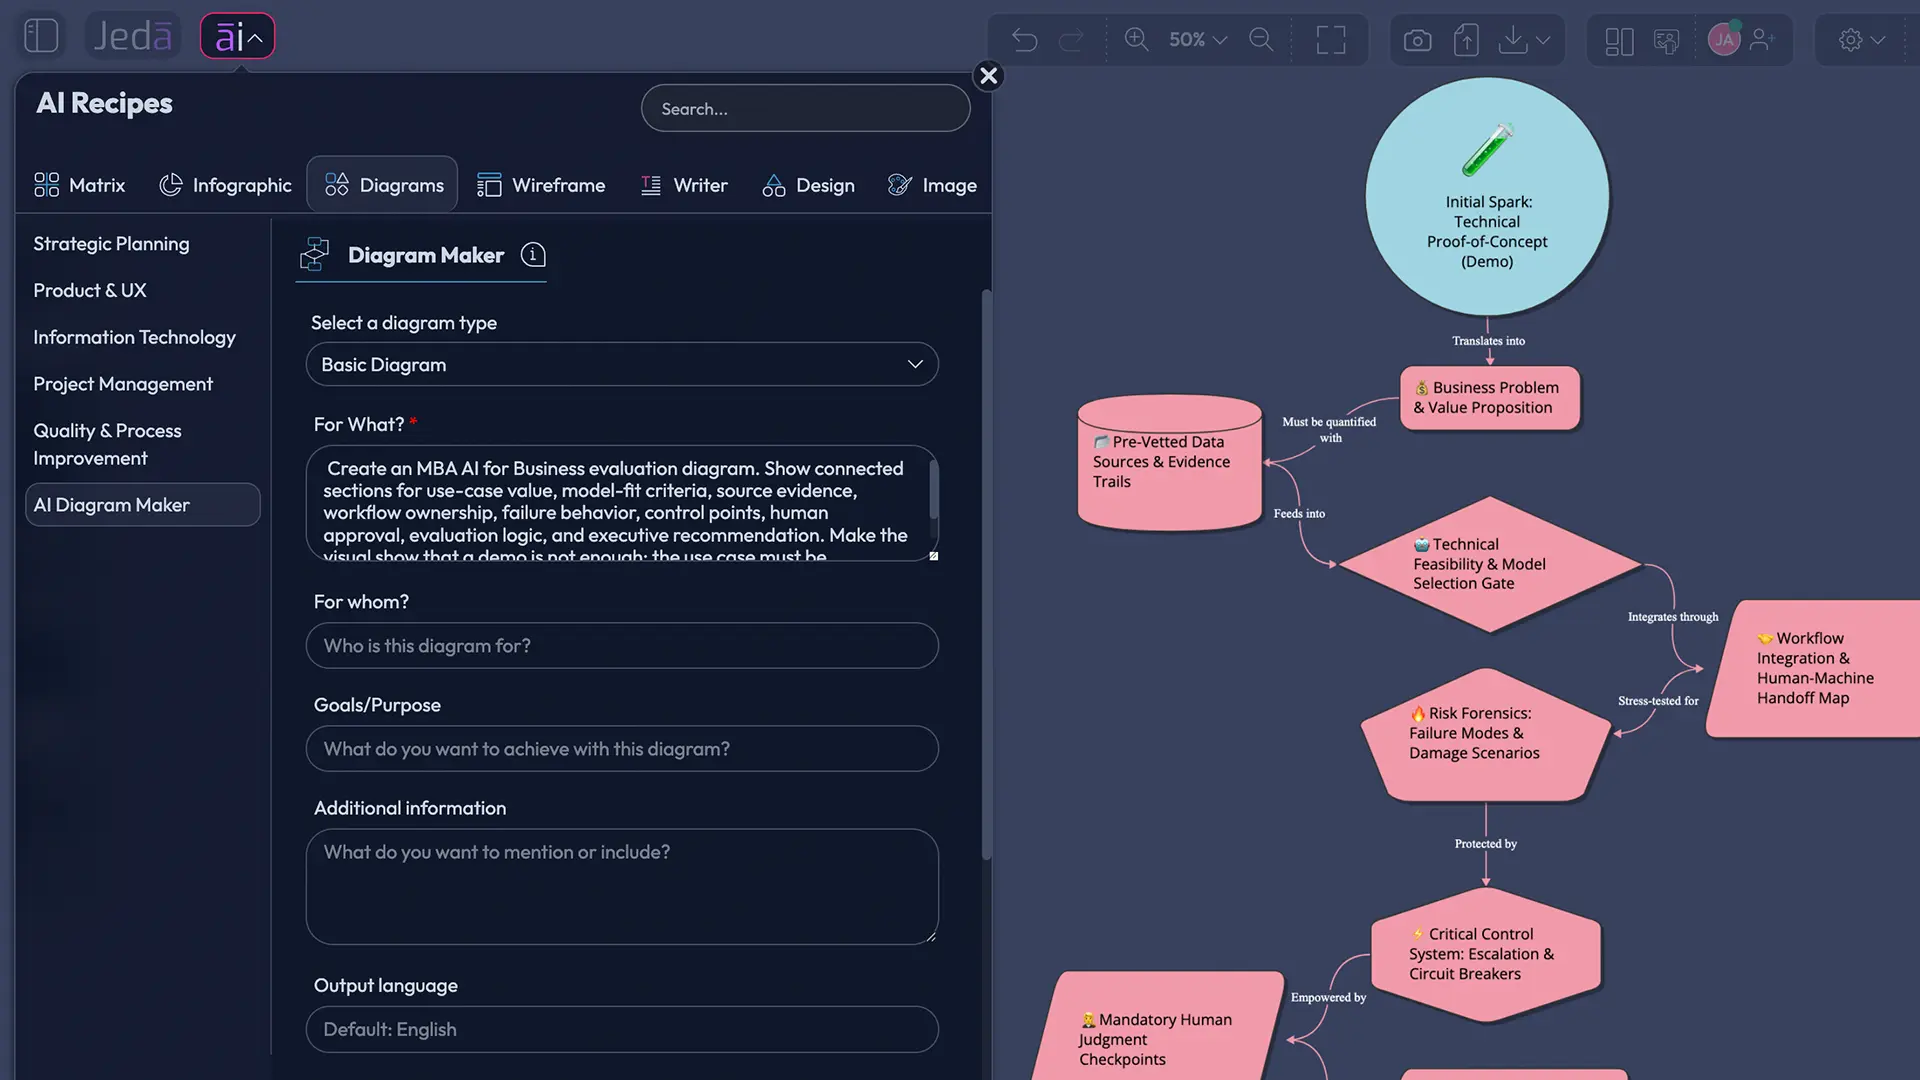Select Project Management category
Screen dimensions: 1920x1080
click(123, 384)
